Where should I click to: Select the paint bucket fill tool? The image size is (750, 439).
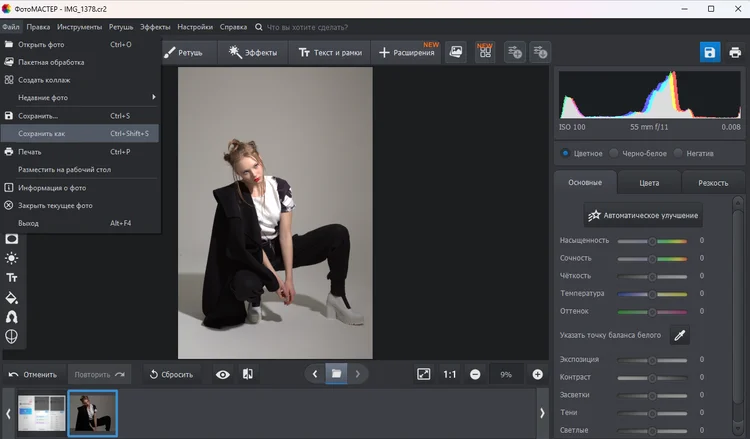pos(12,297)
